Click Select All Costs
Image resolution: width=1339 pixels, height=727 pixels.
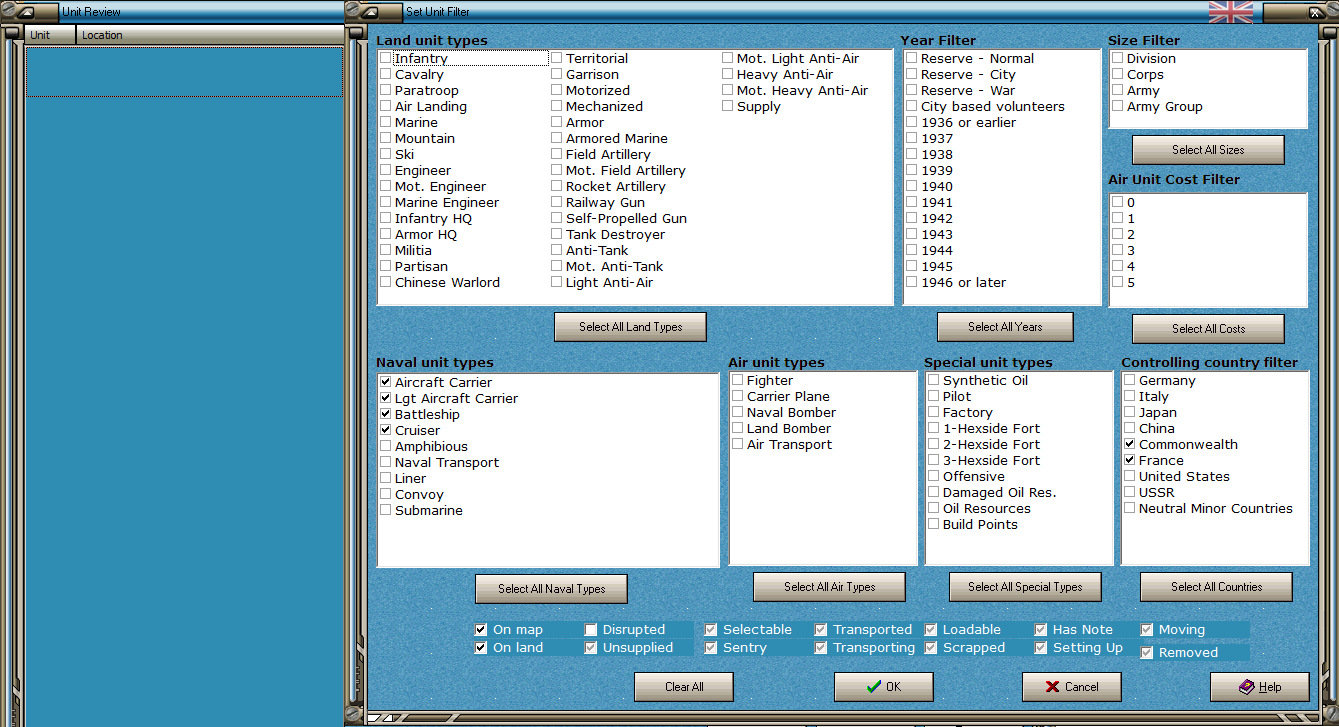tap(1208, 329)
